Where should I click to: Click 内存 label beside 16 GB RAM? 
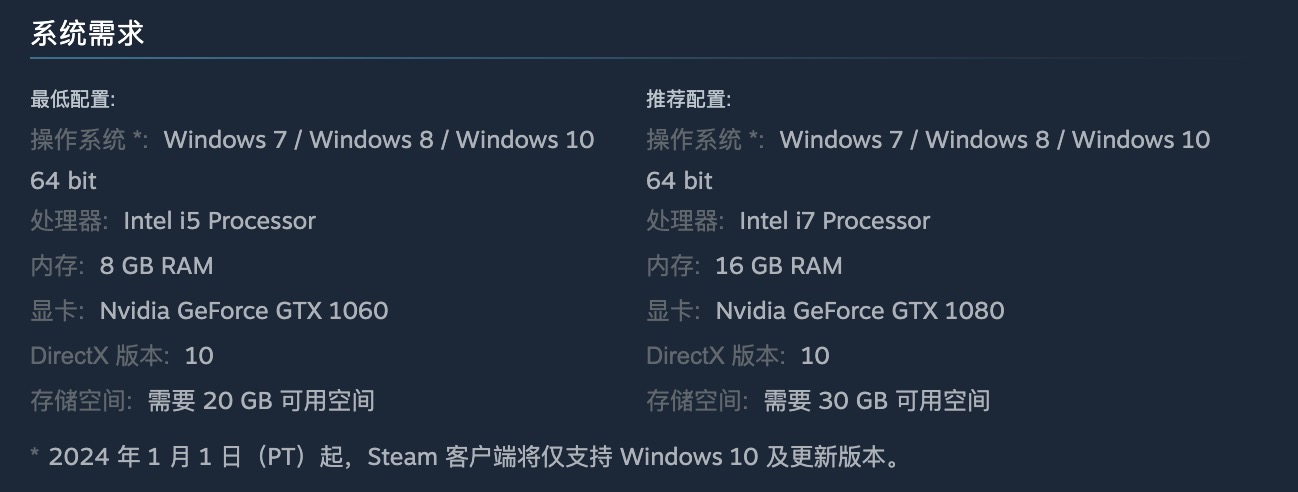(671, 266)
